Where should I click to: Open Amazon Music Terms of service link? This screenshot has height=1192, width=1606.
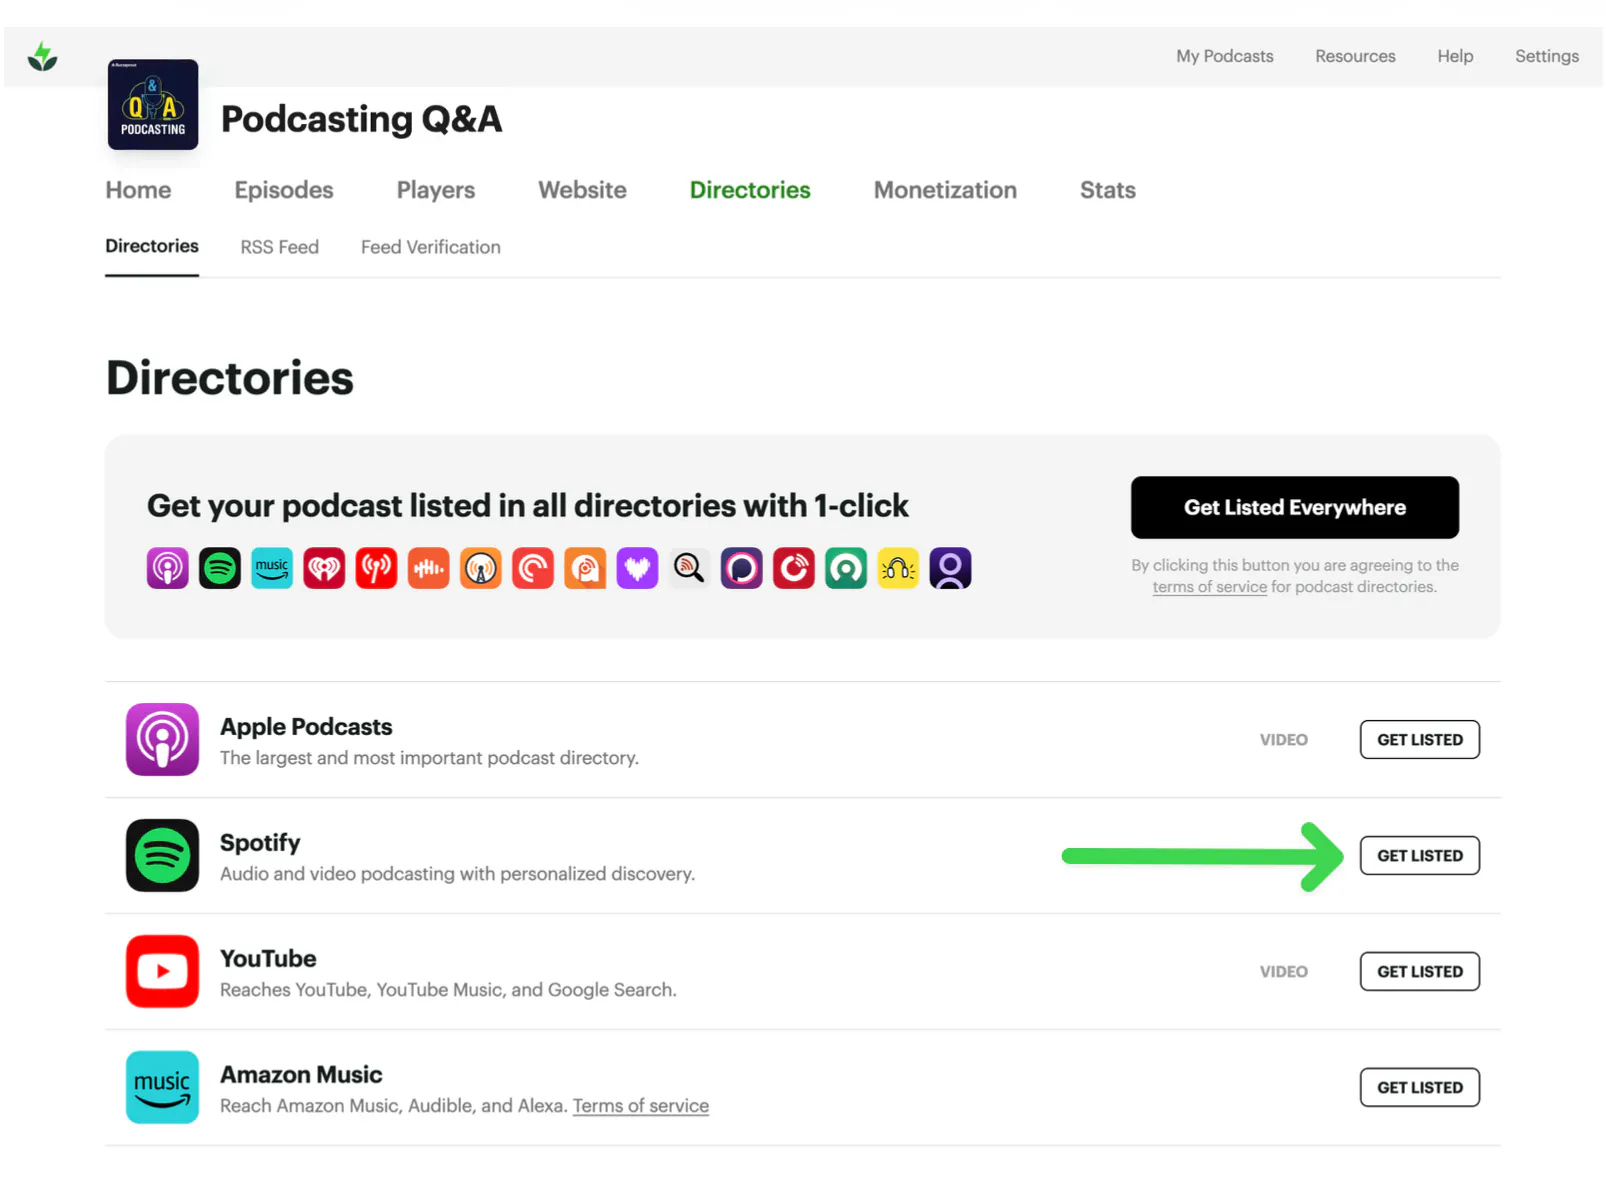(x=641, y=1106)
